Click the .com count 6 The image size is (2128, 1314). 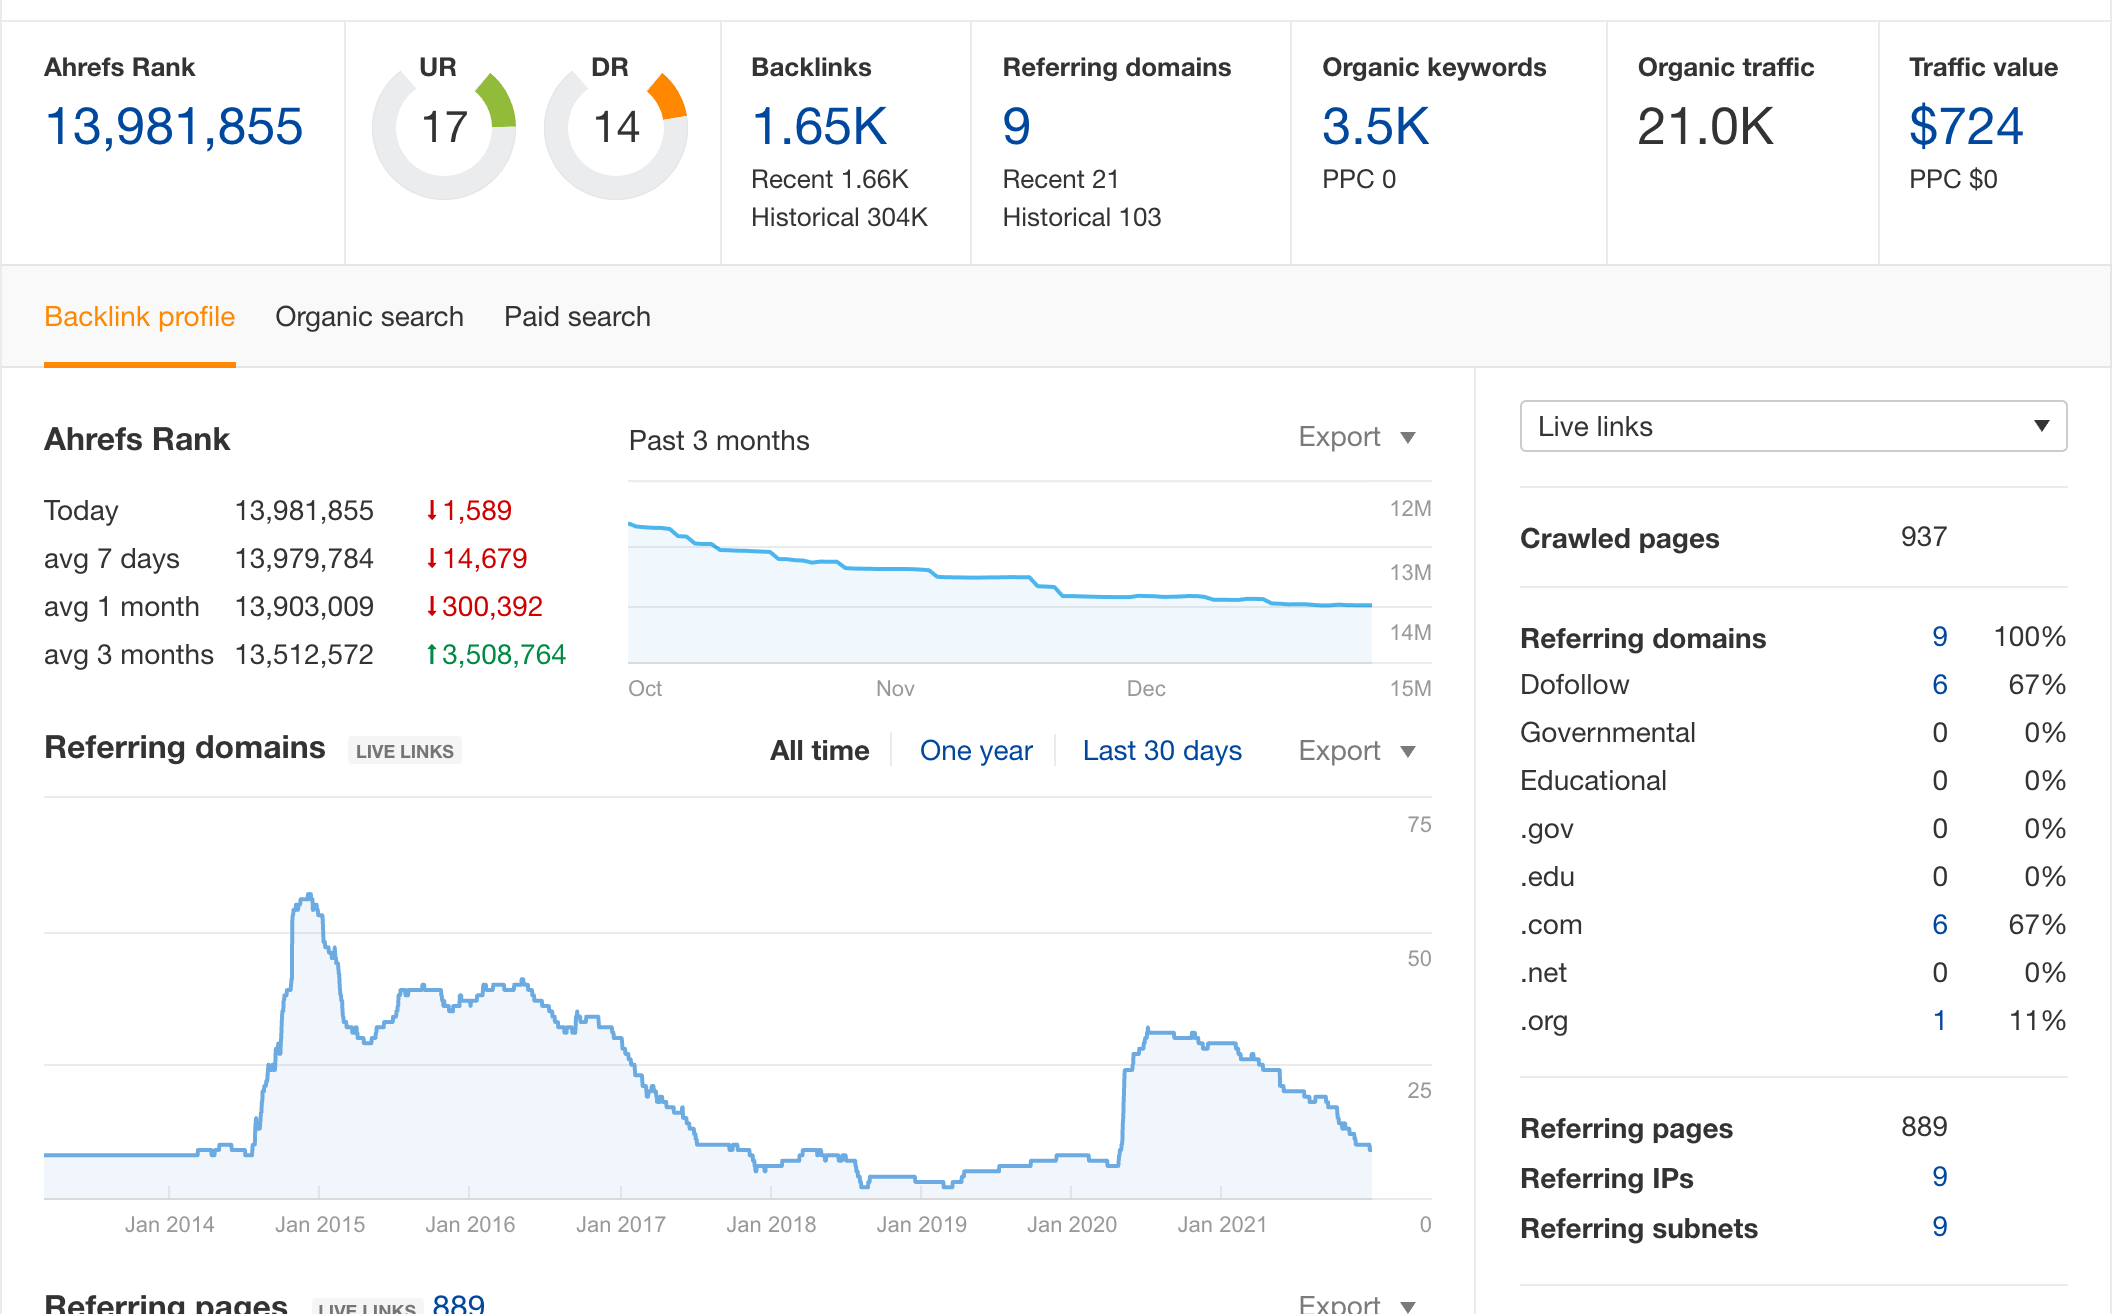coord(1939,925)
